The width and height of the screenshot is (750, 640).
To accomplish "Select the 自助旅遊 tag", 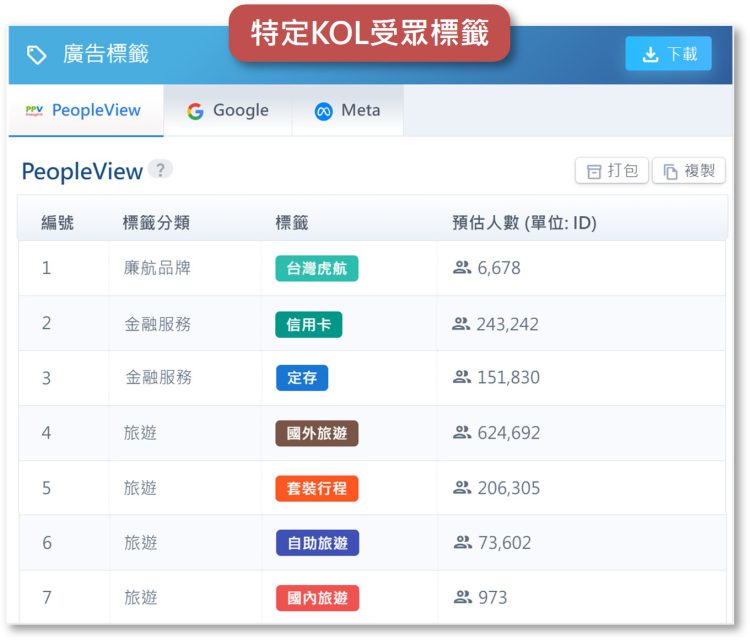I will (x=317, y=543).
